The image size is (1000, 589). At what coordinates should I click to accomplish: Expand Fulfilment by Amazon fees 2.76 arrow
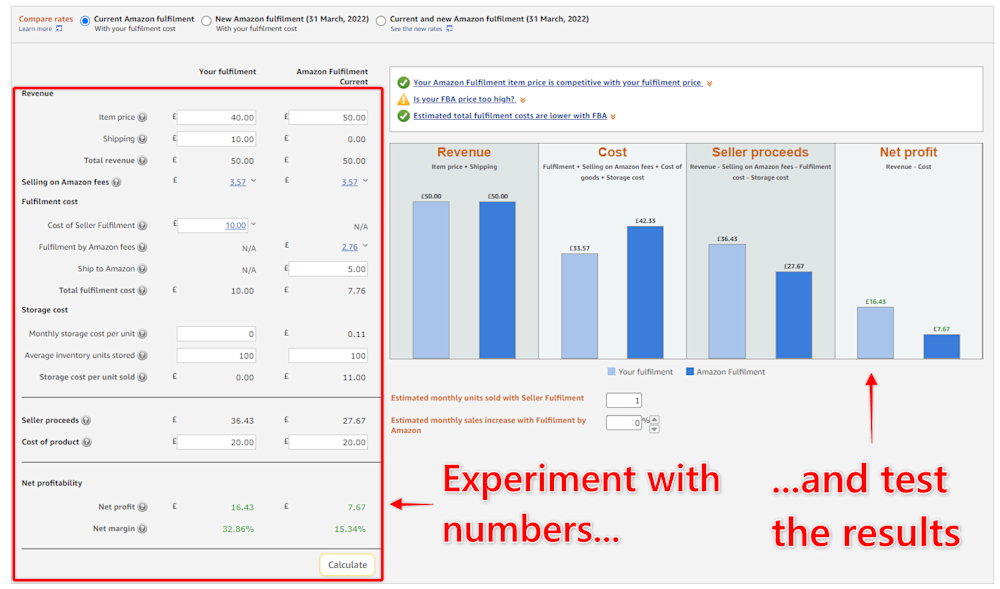(x=365, y=246)
